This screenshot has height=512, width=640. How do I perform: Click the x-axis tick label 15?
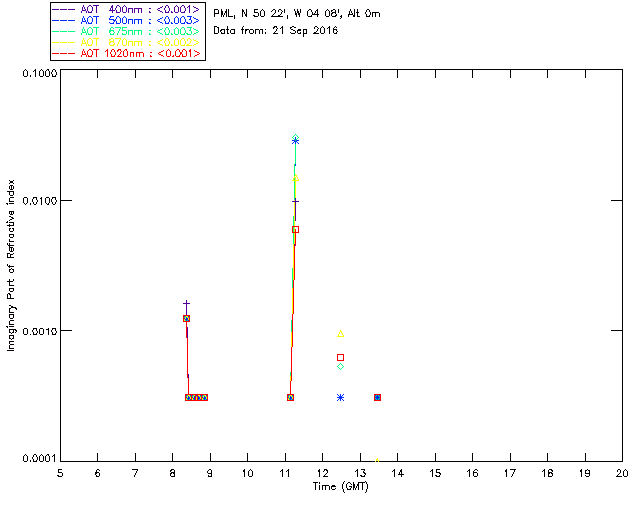[435, 473]
